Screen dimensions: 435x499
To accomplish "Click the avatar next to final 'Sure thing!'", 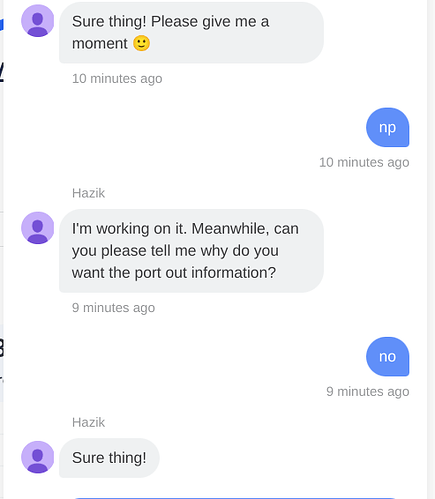I will pyautogui.click(x=38, y=457).
